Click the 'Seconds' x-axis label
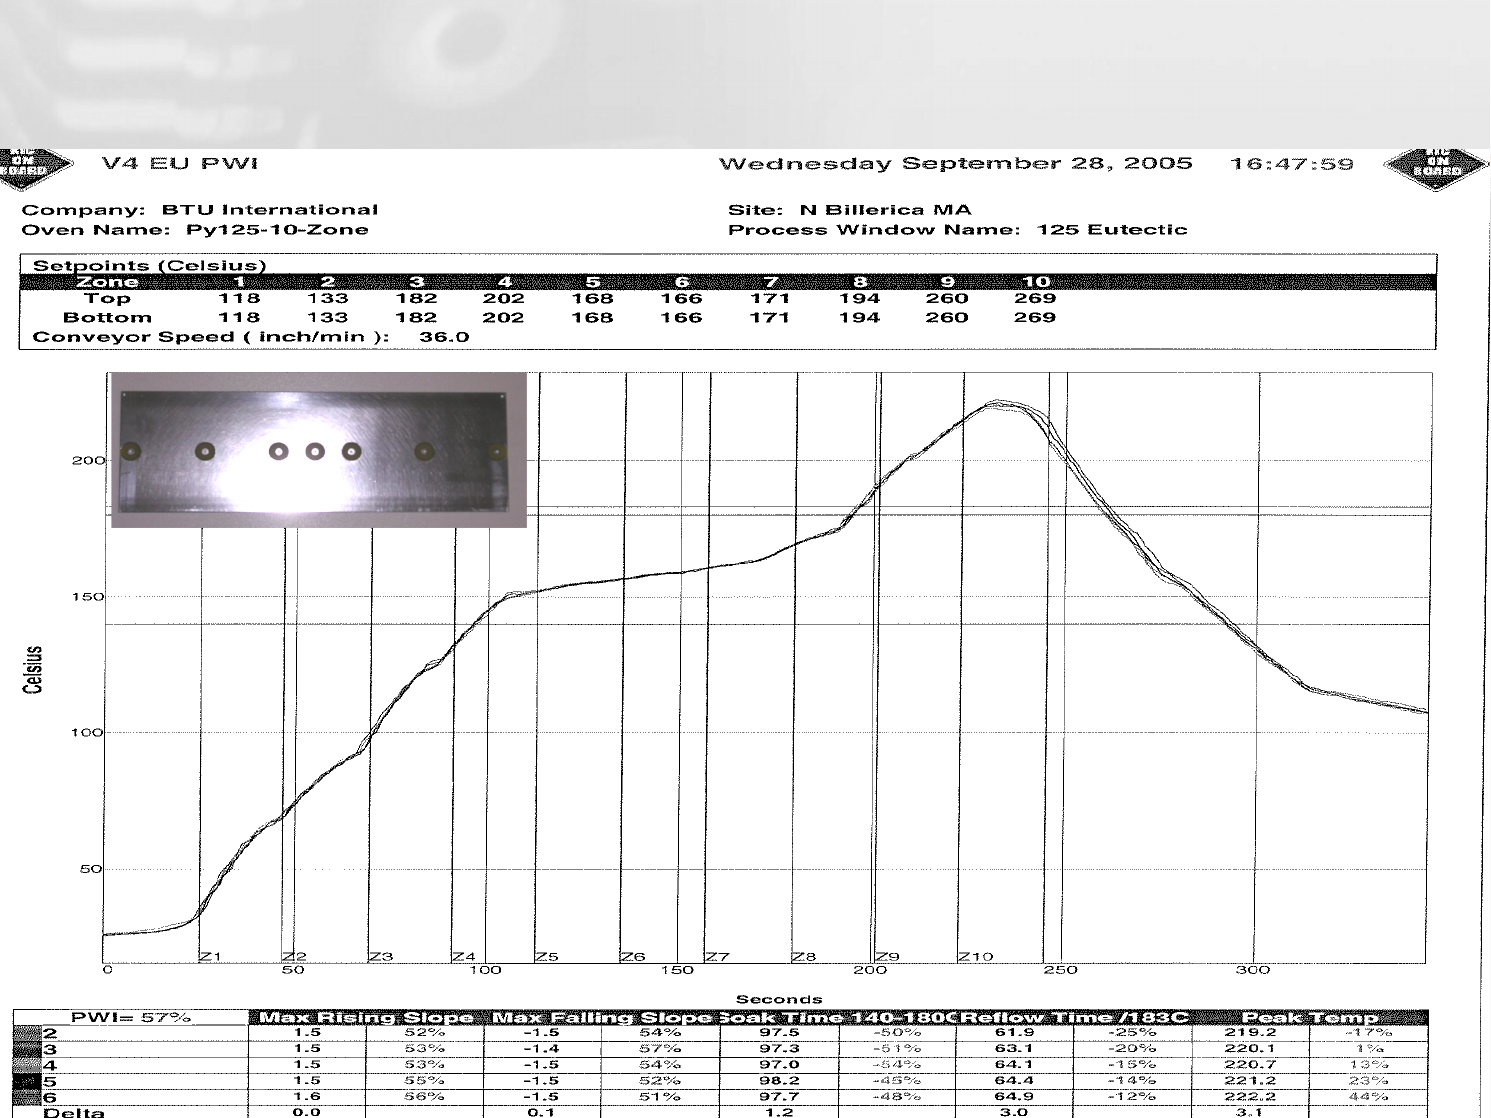The height and width of the screenshot is (1118, 1491). pos(779,999)
